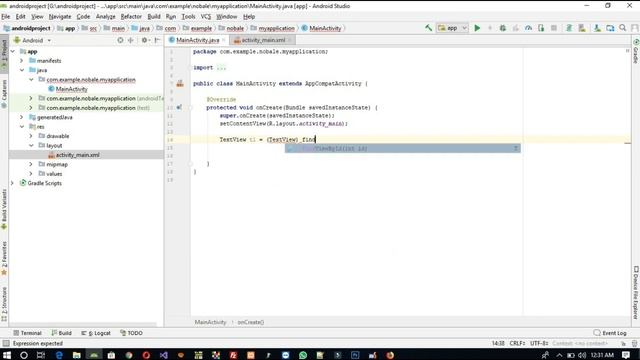Viewport: 640px width, 360px height.
Task: Select the findViewById autocomplete suggestion
Action: 402,148
